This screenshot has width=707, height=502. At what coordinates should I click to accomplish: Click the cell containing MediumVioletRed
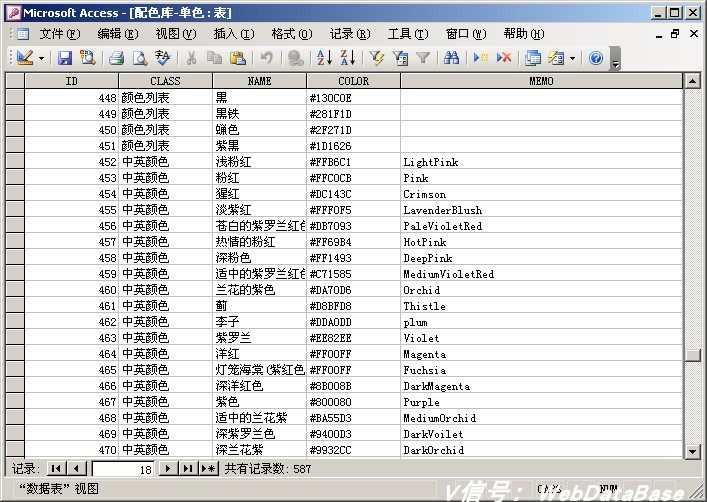tap(542, 274)
